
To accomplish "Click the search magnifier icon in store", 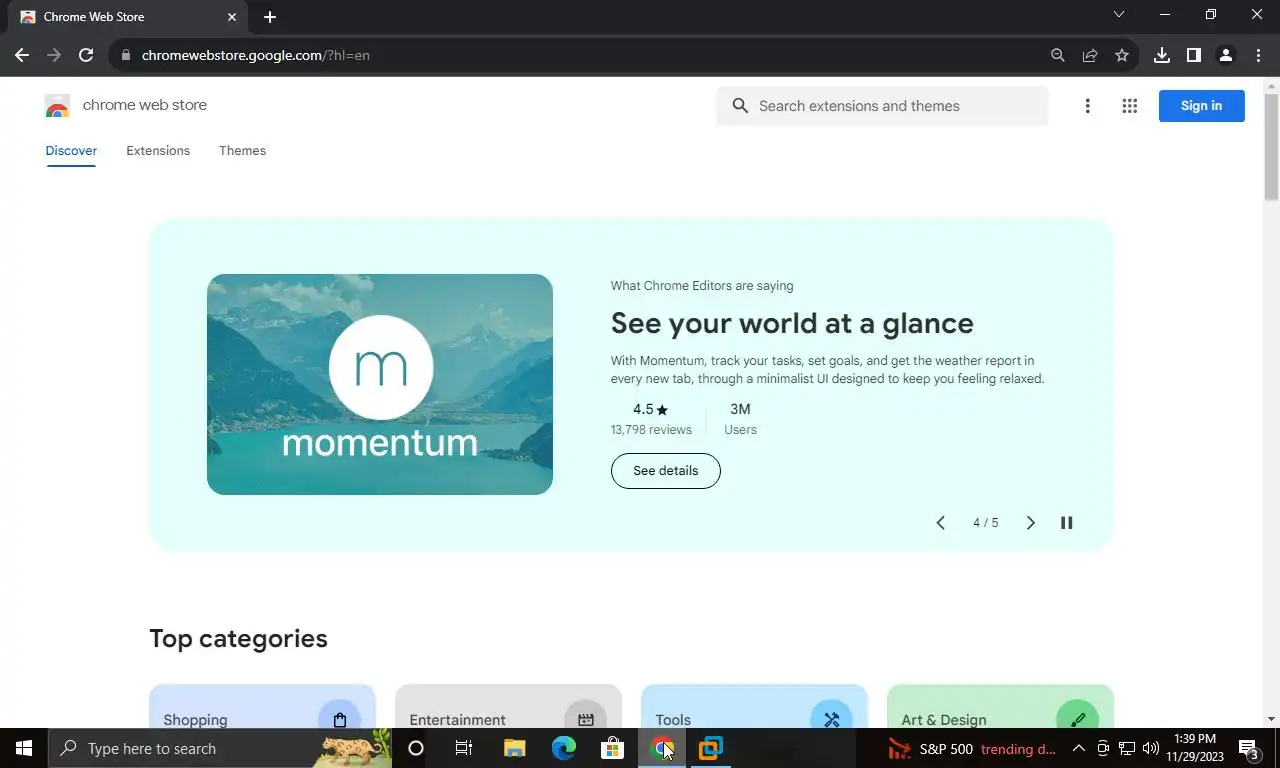I will (740, 106).
